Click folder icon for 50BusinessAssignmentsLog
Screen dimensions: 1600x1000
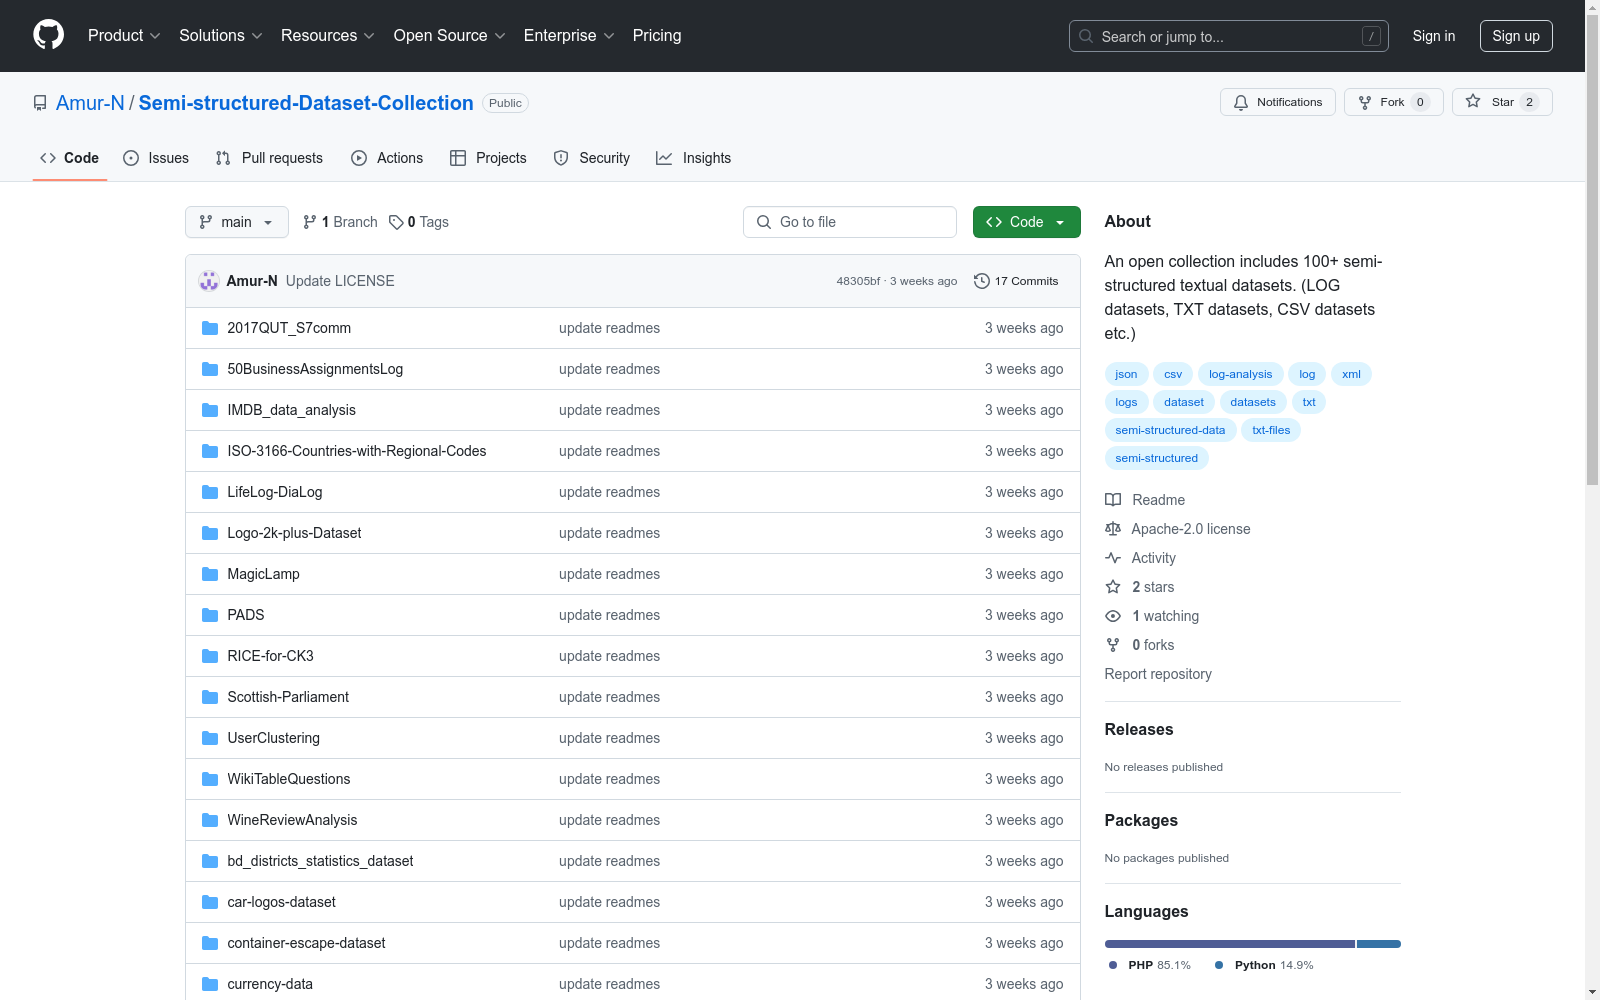tap(210, 369)
